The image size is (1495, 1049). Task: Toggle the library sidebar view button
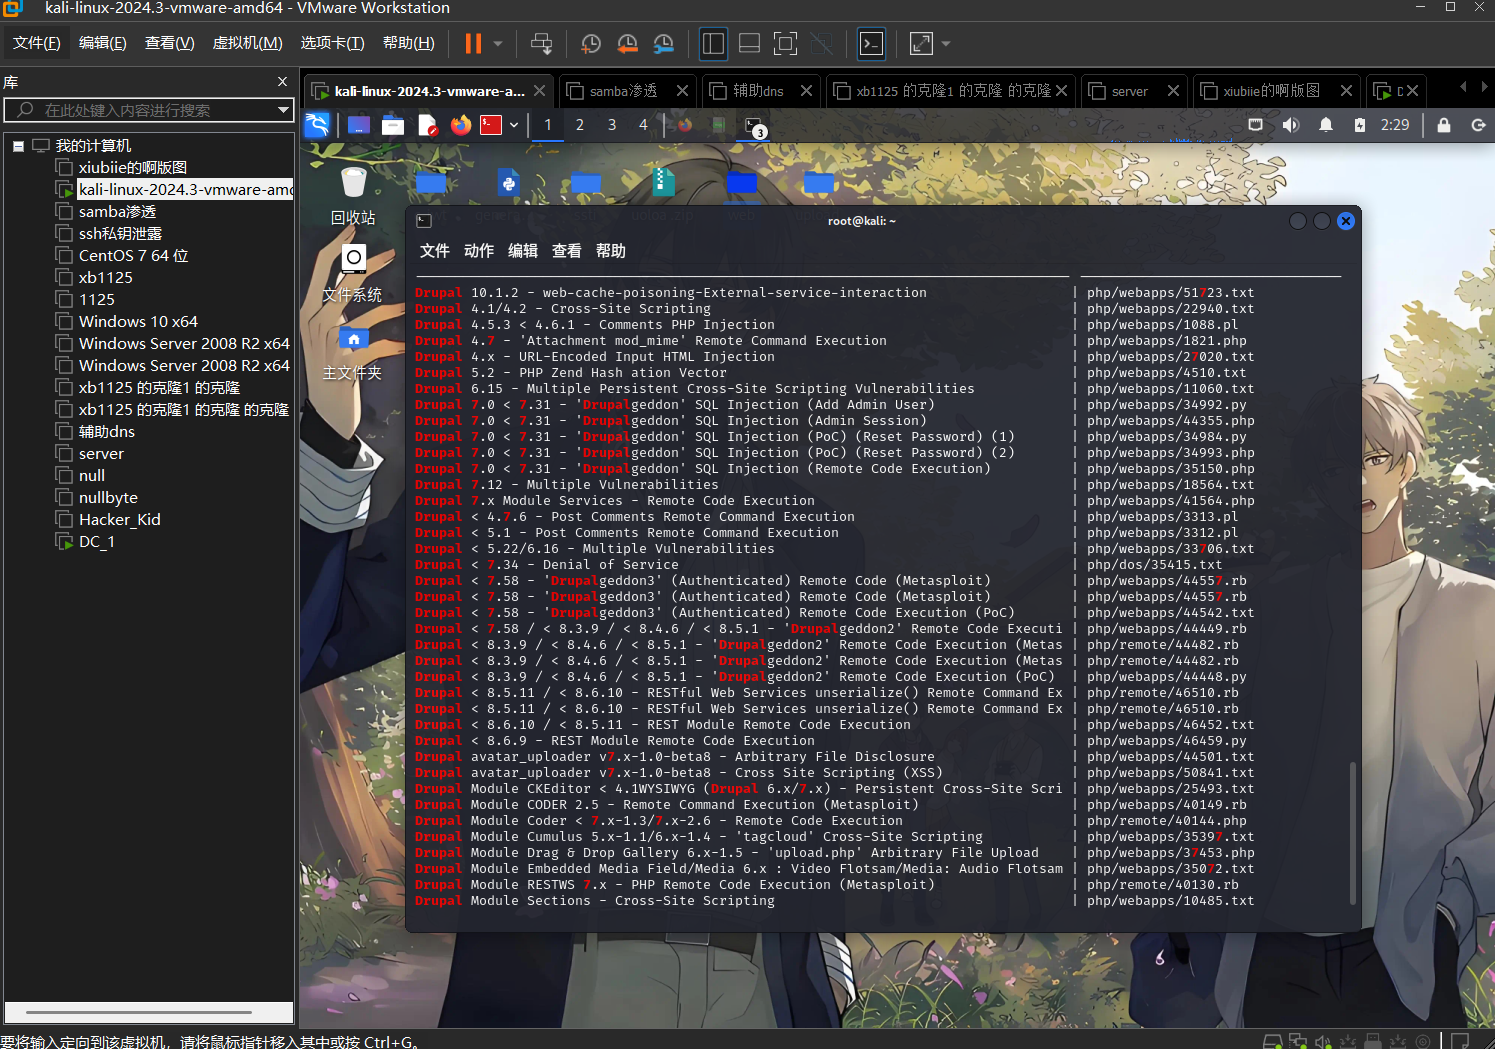point(713,43)
